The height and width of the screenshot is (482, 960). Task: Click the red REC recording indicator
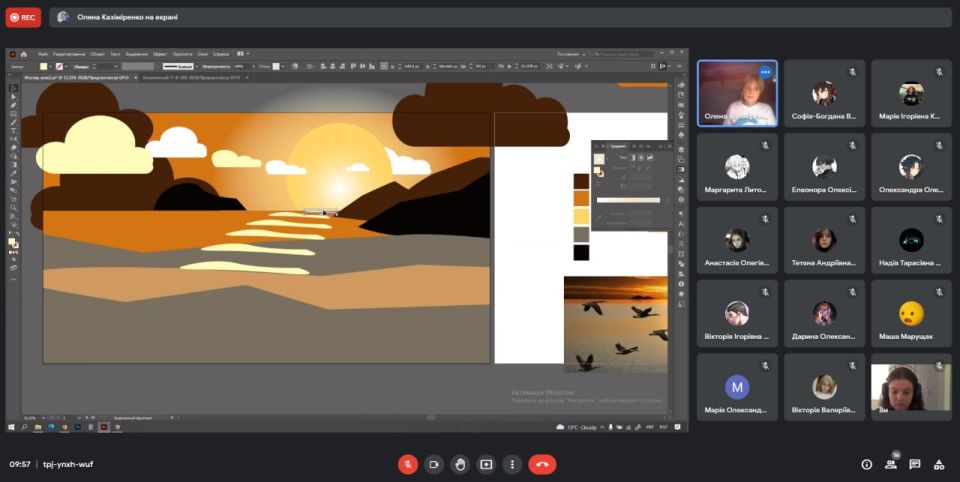24,17
